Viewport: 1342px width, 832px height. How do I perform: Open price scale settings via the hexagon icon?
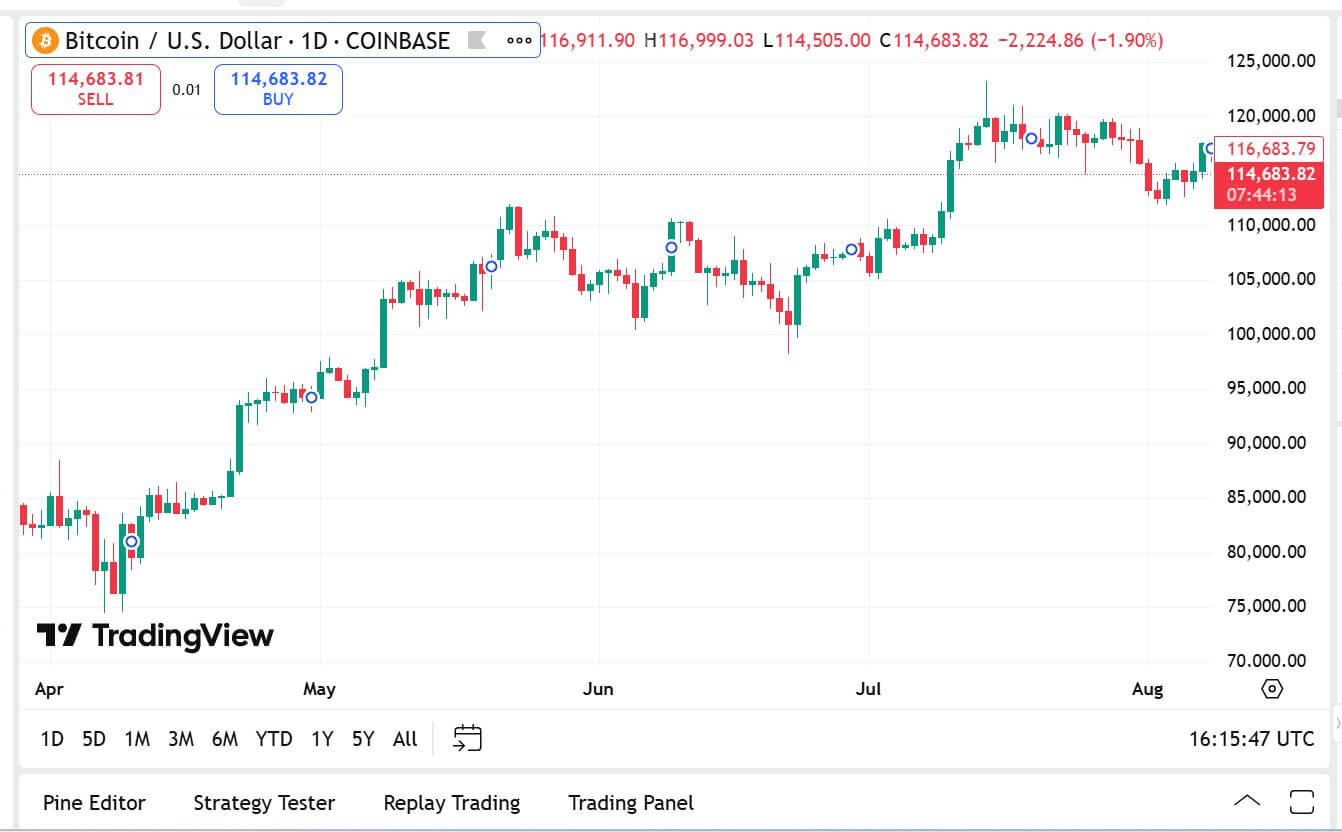pos(1271,688)
